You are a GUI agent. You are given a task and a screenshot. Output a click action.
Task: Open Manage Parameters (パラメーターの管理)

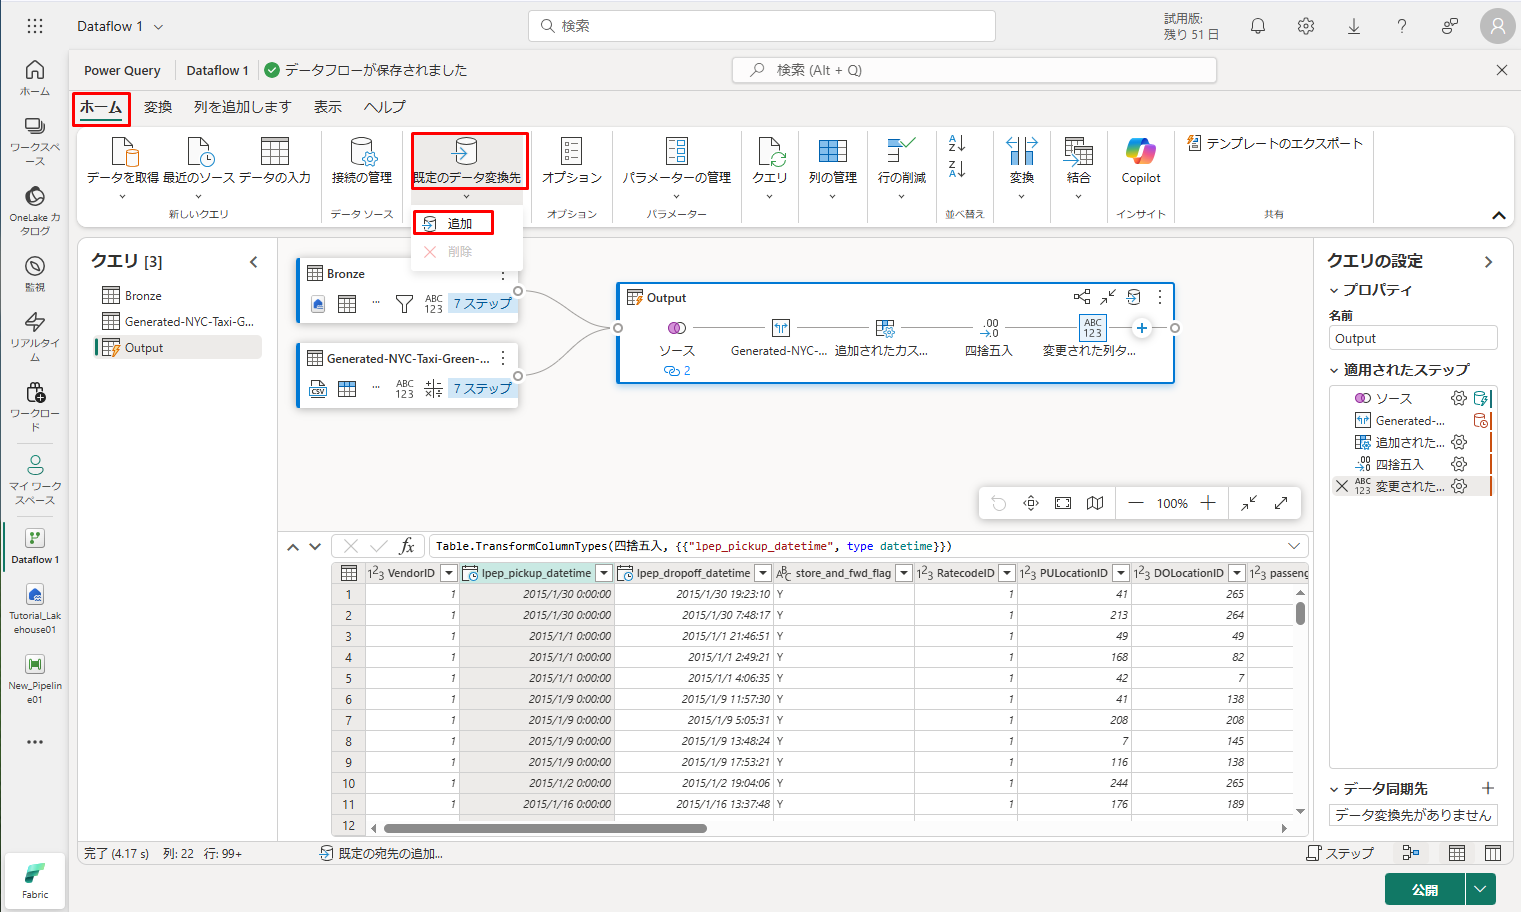pos(676,166)
